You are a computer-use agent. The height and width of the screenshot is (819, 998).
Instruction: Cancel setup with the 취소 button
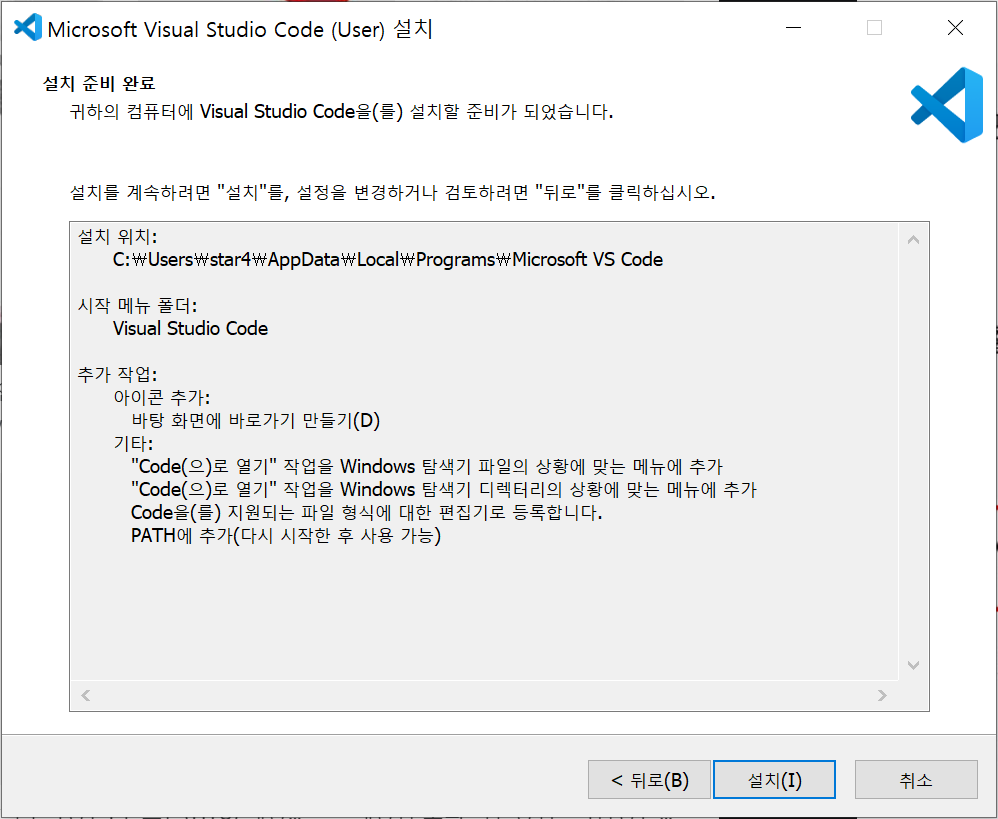916,779
